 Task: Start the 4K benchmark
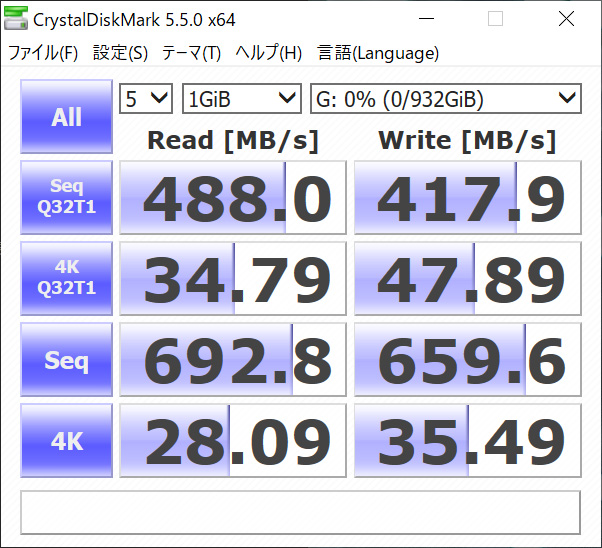pyautogui.click(x=66, y=440)
